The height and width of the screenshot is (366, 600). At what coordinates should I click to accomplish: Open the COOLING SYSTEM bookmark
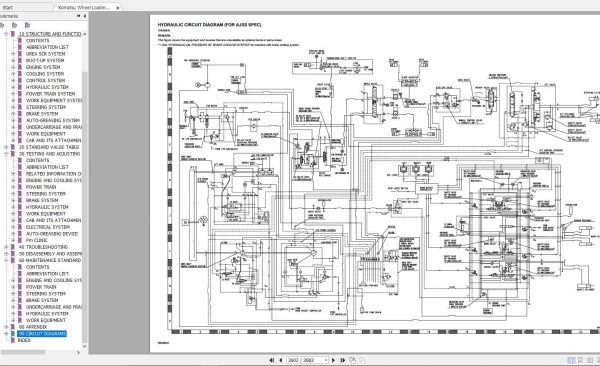point(45,74)
